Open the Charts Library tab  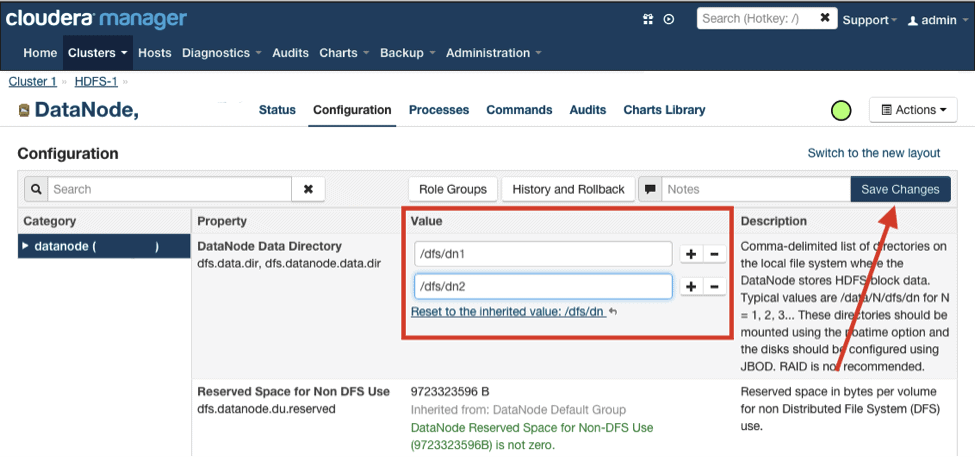pyautogui.click(x=664, y=110)
